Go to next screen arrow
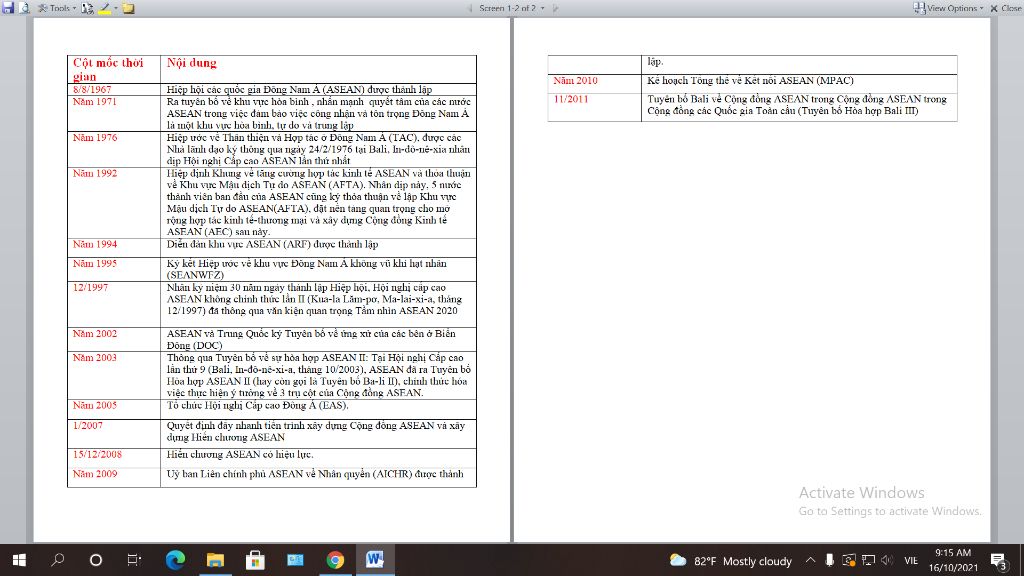1024x576 pixels. [555, 8]
